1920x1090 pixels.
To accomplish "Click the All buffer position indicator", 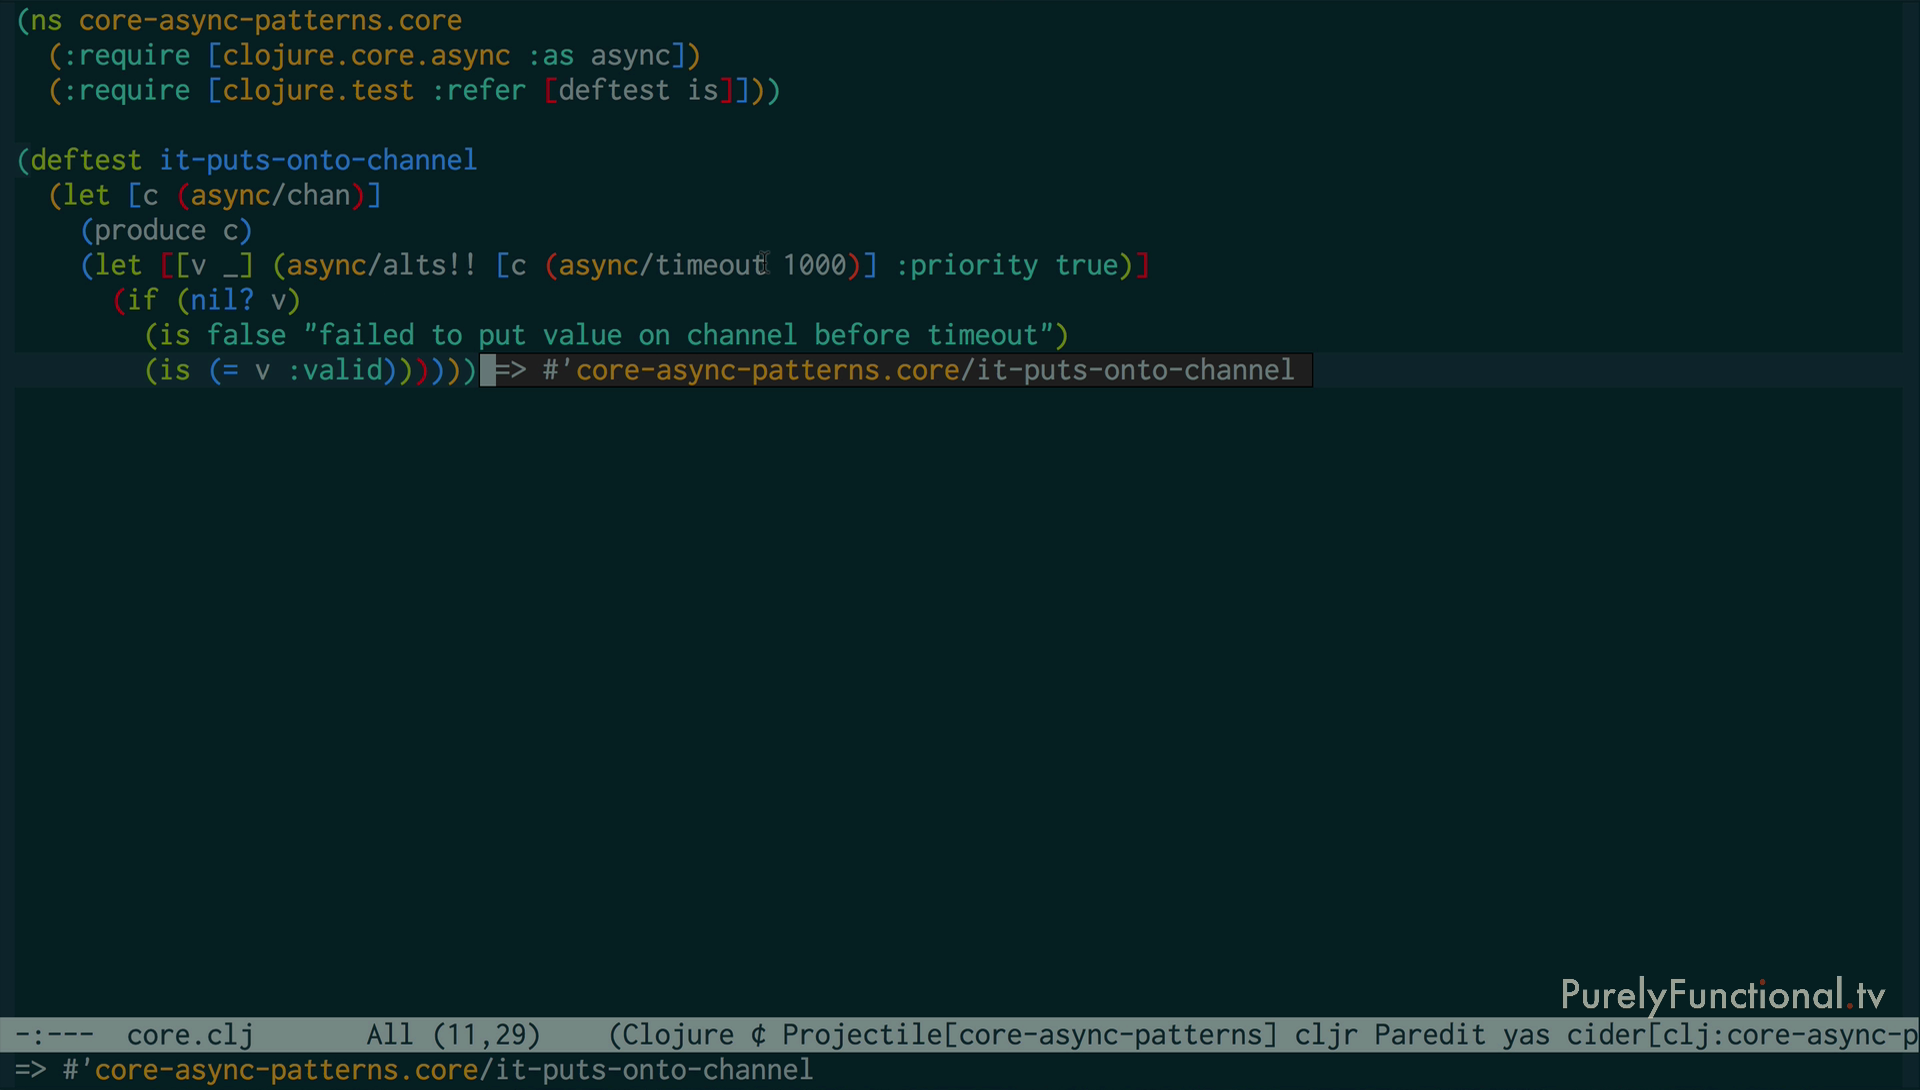I will pyautogui.click(x=389, y=1035).
